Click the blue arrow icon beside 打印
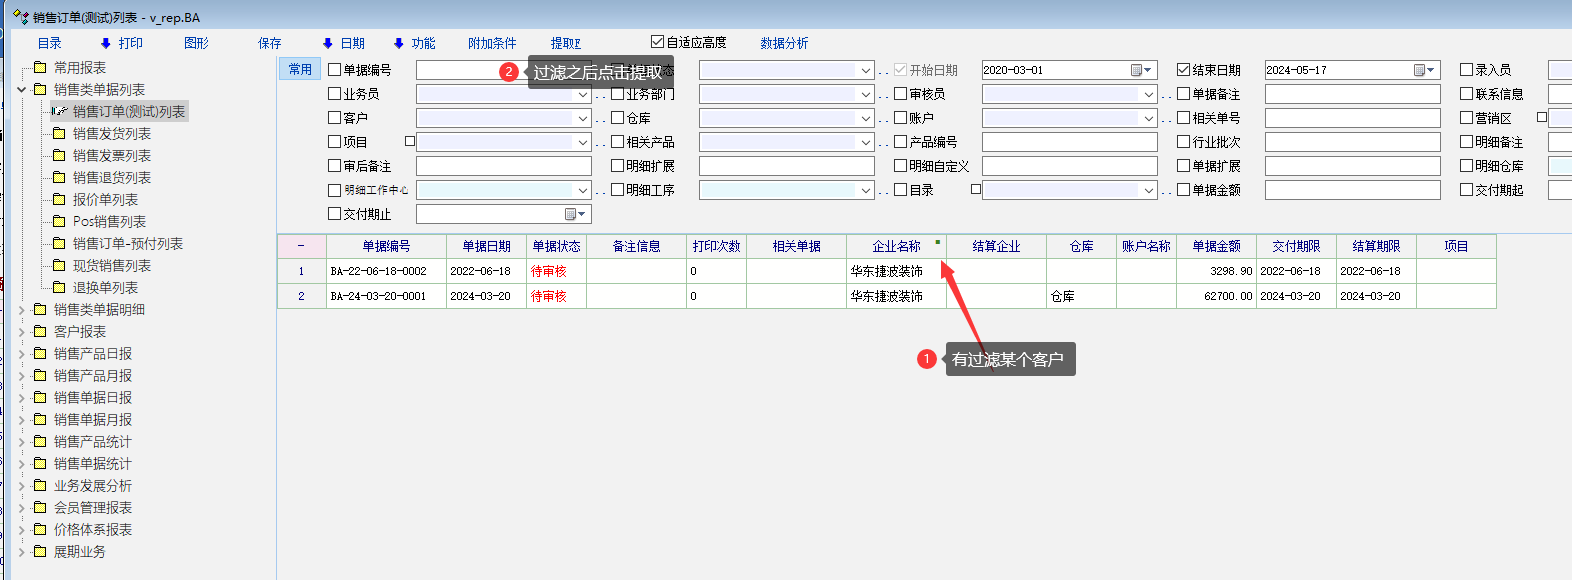The height and width of the screenshot is (580, 1572). (x=106, y=43)
